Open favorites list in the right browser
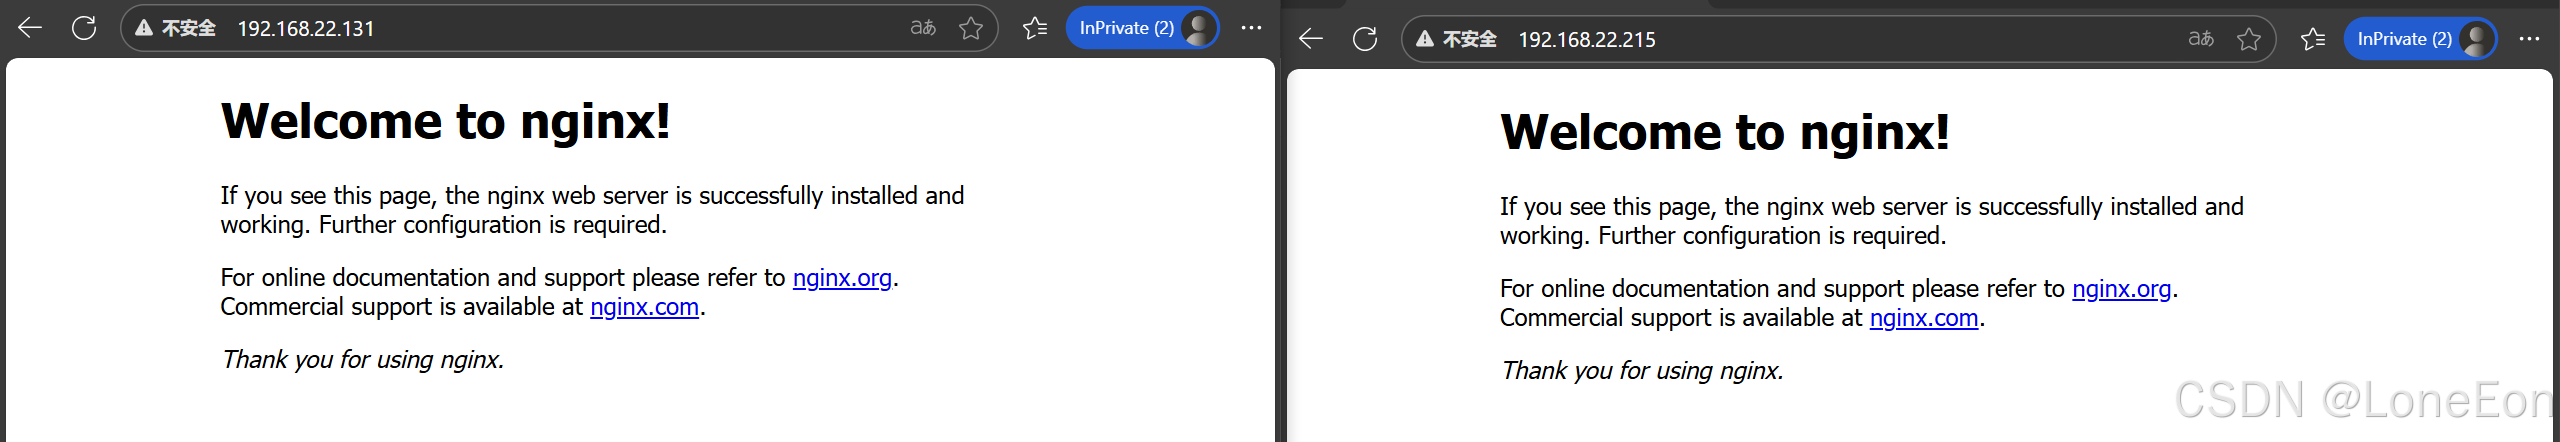Screen dimensions: 2560x442 tap(2313, 39)
